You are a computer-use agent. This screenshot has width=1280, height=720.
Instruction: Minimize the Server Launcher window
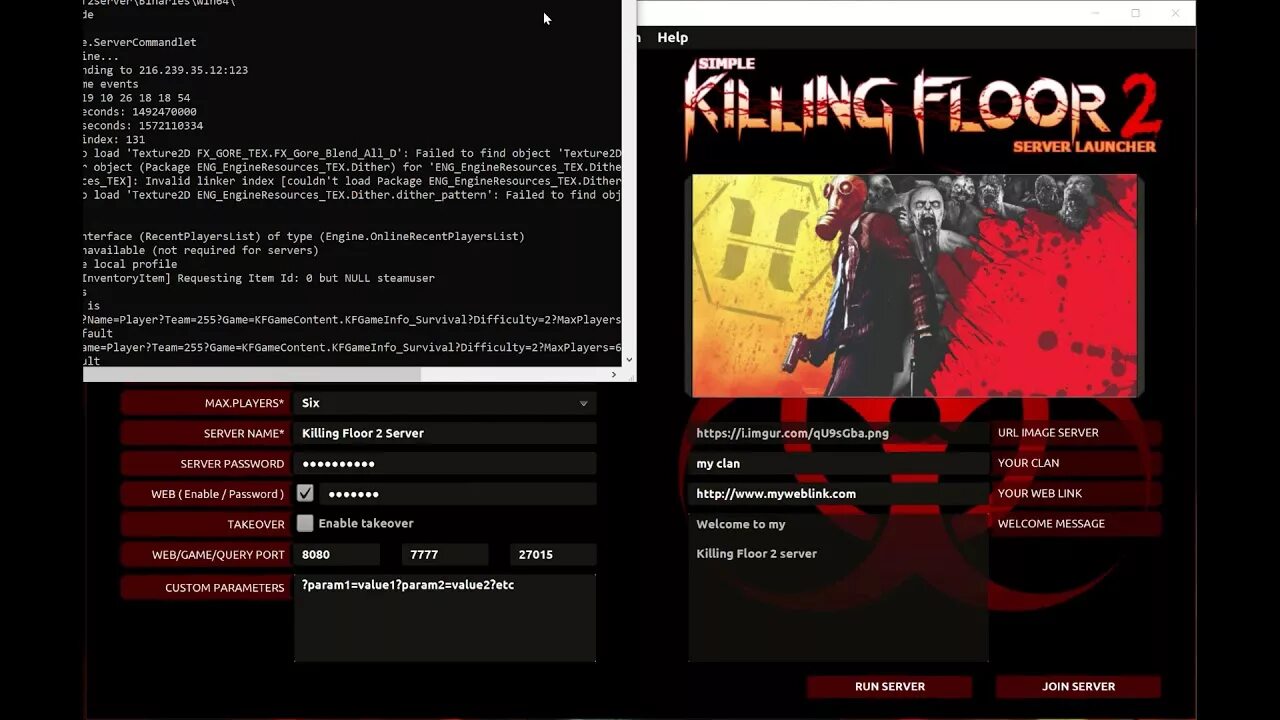point(1096,13)
